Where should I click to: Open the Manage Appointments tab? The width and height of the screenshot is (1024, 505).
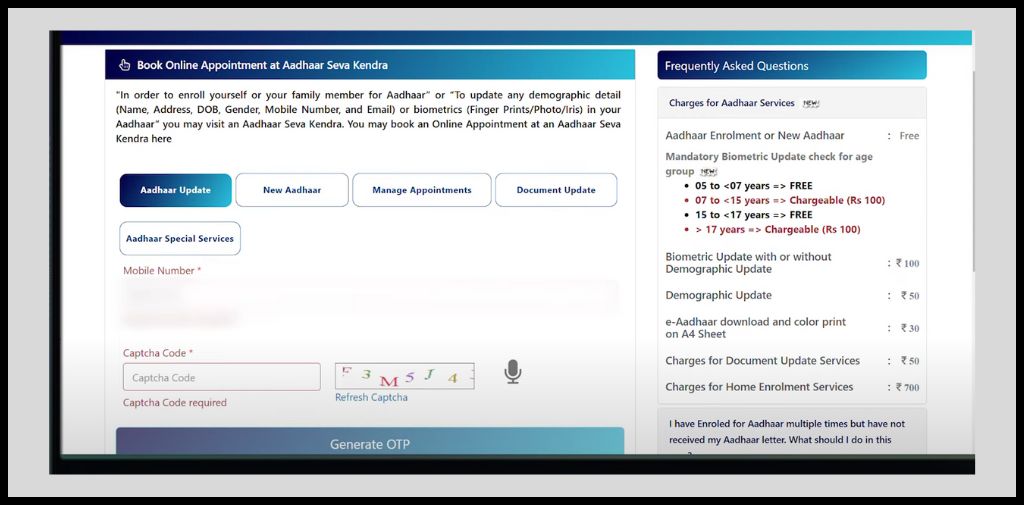(422, 190)
